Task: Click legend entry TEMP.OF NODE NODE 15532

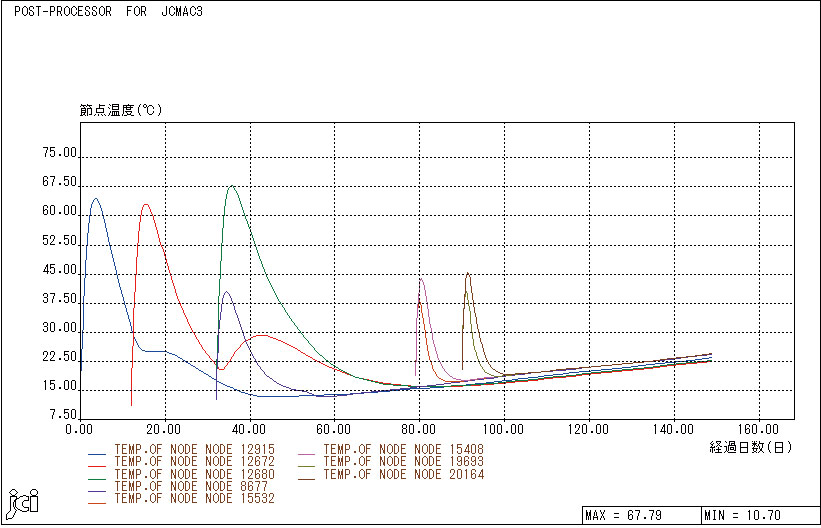Action: [x=194, y=498]
